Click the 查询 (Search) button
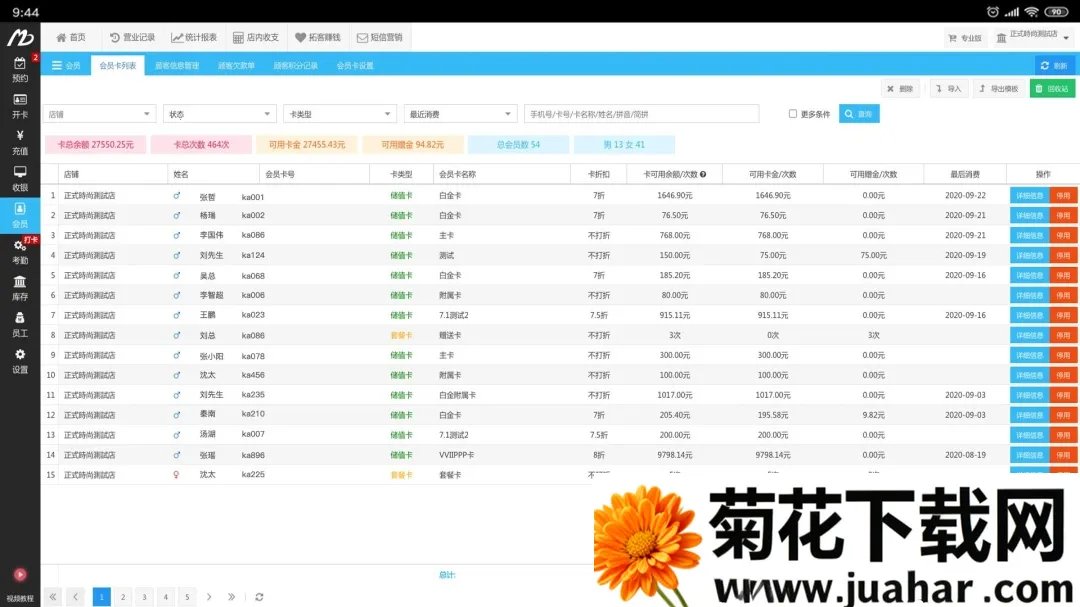The height and width of the screenshot is (607, 1080). pos(861,113)
